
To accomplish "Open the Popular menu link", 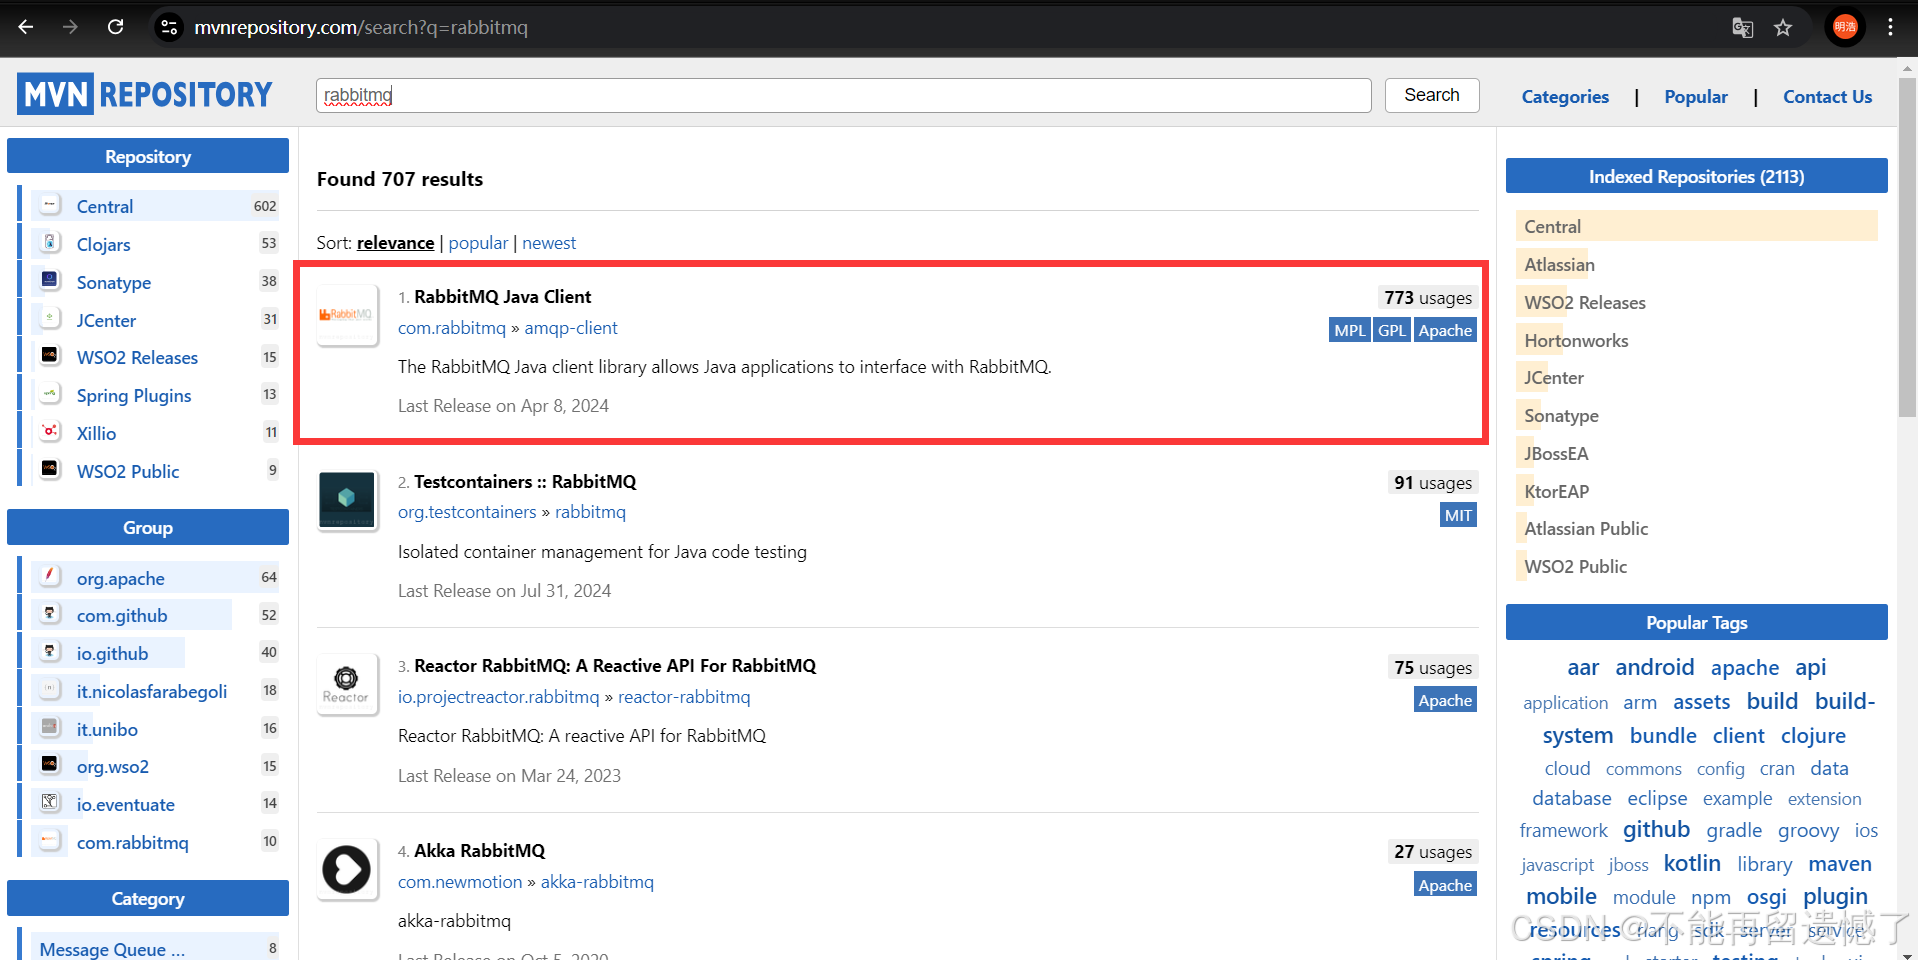I will tap(1696, 97).
